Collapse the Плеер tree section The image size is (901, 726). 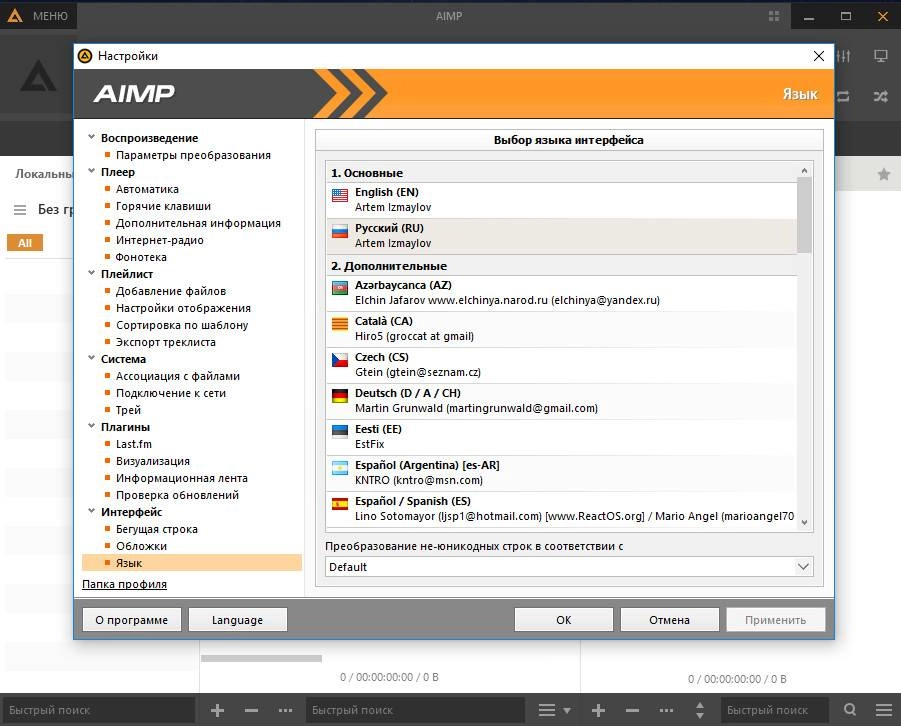pyautogui.click(x=91, y=171)
